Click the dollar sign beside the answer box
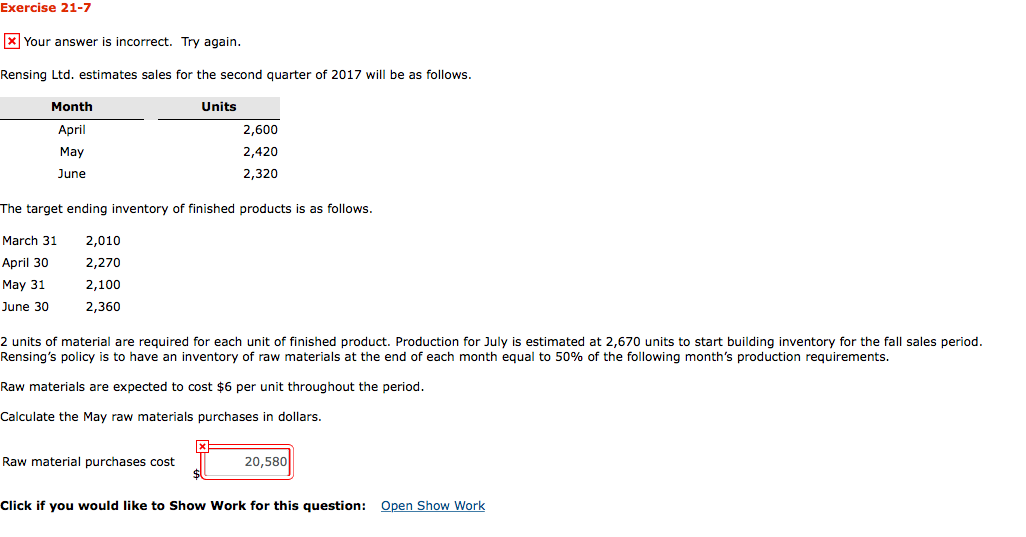 (x=196, y=474)
